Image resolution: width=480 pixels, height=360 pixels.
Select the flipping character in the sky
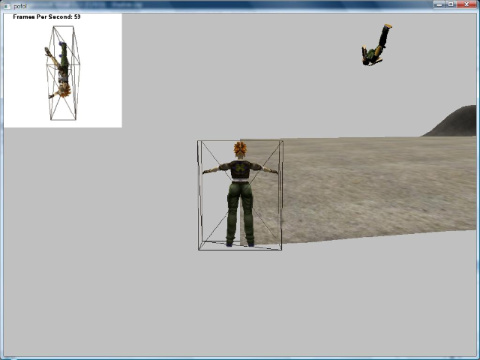376,45
